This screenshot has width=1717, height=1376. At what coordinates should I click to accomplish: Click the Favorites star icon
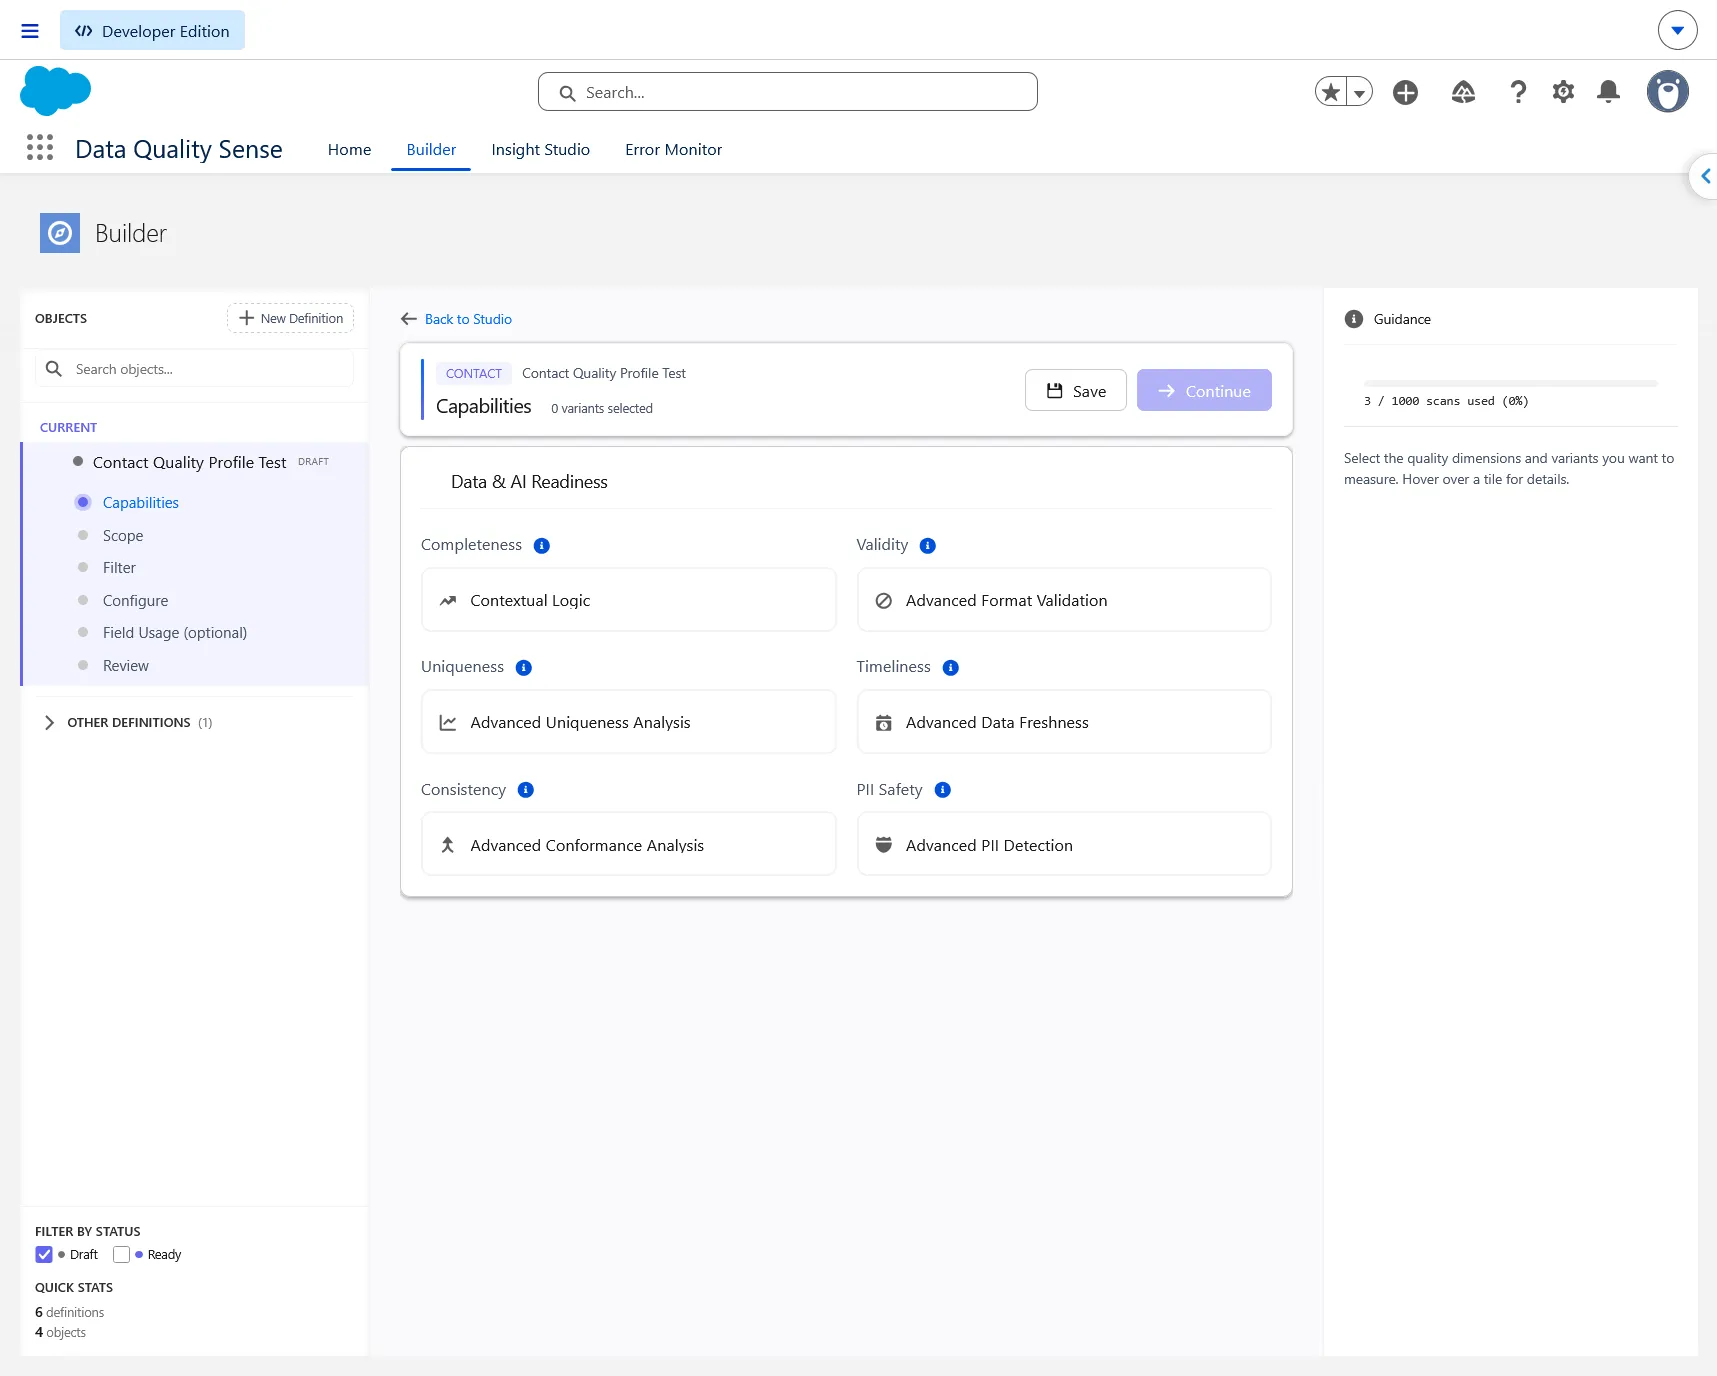click(1331, 92)
